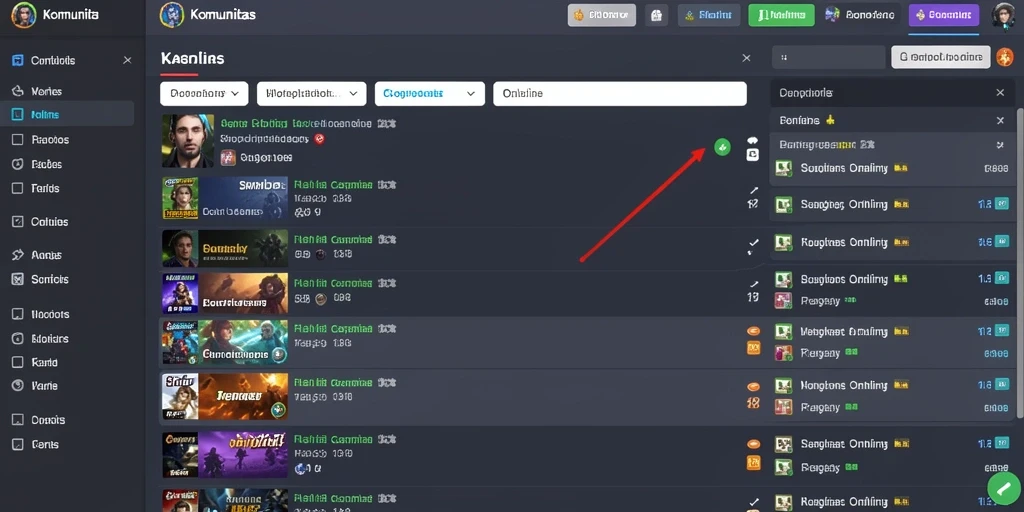Image resolution: width=1024 pixels, height=512 pixels.
Task: Click the right panel vertical scrollbar
Action: pos(1020,261)
